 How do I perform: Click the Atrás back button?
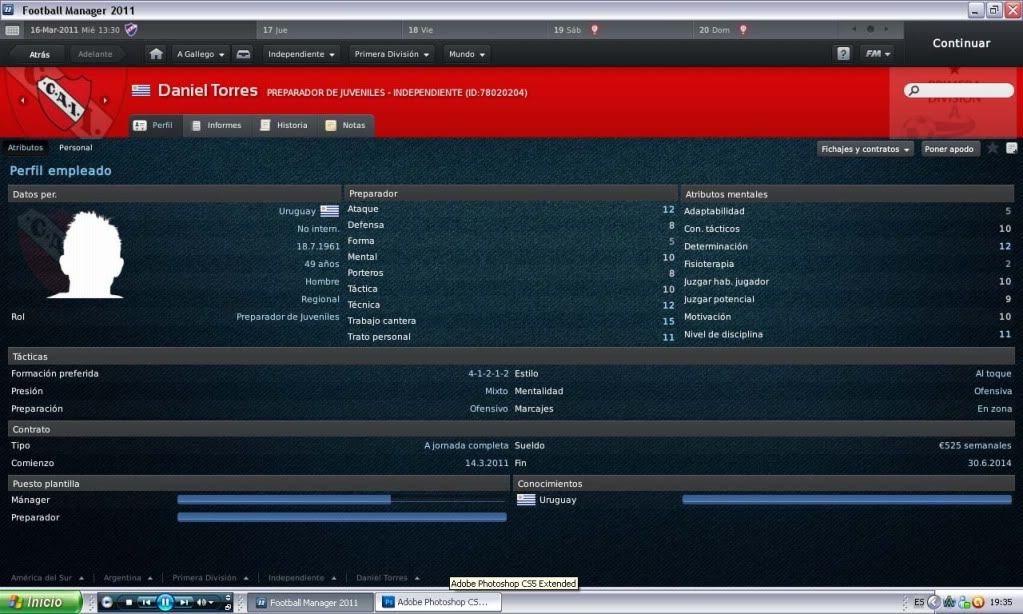(39, 54)
